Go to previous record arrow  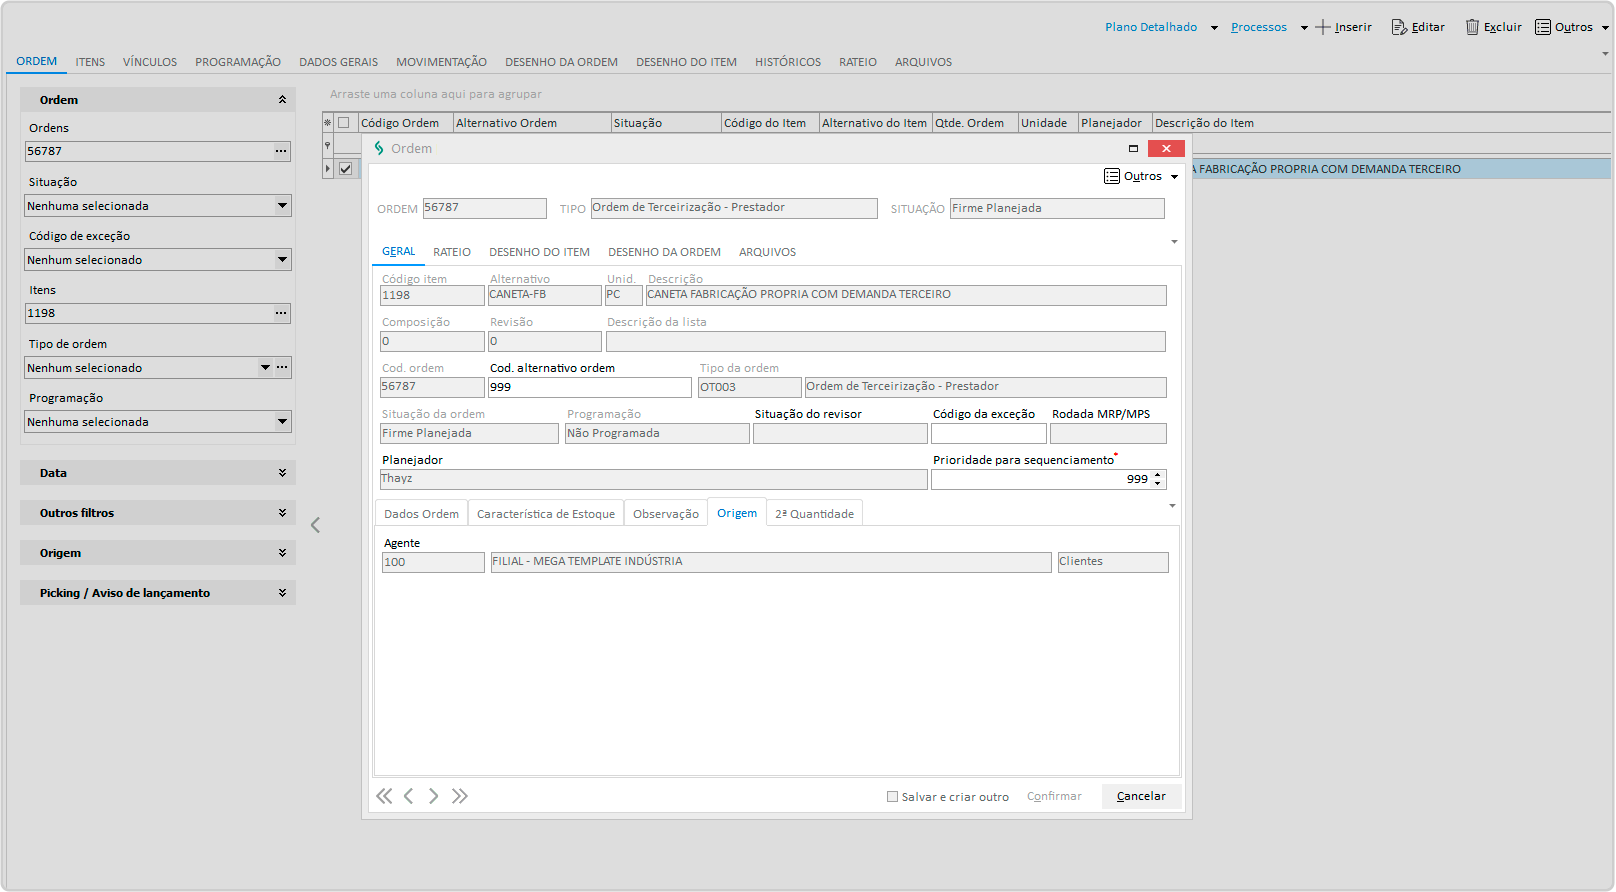(408, 796)
